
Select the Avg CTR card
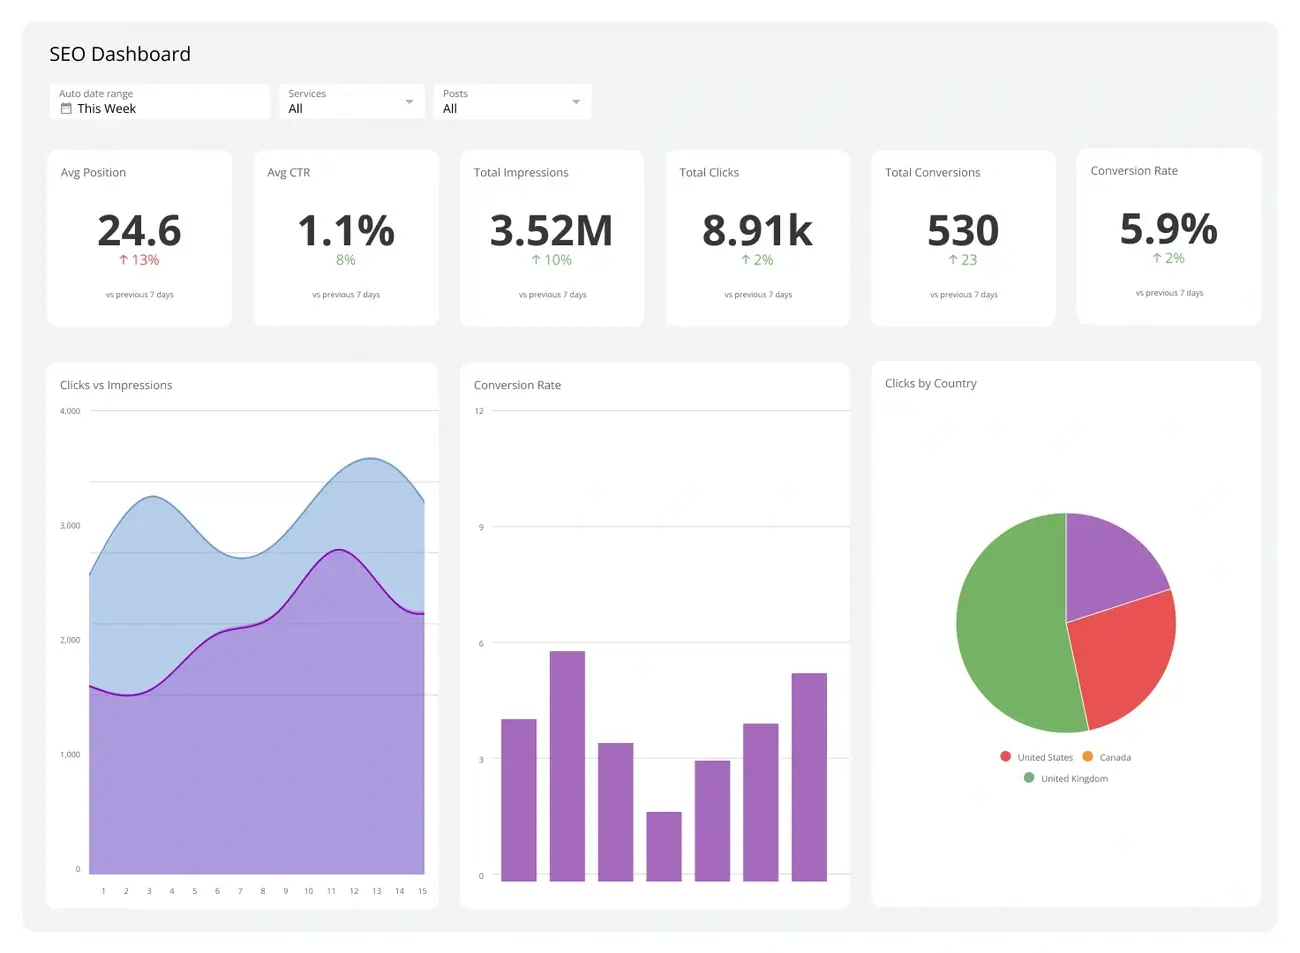[x=345, y=237]
